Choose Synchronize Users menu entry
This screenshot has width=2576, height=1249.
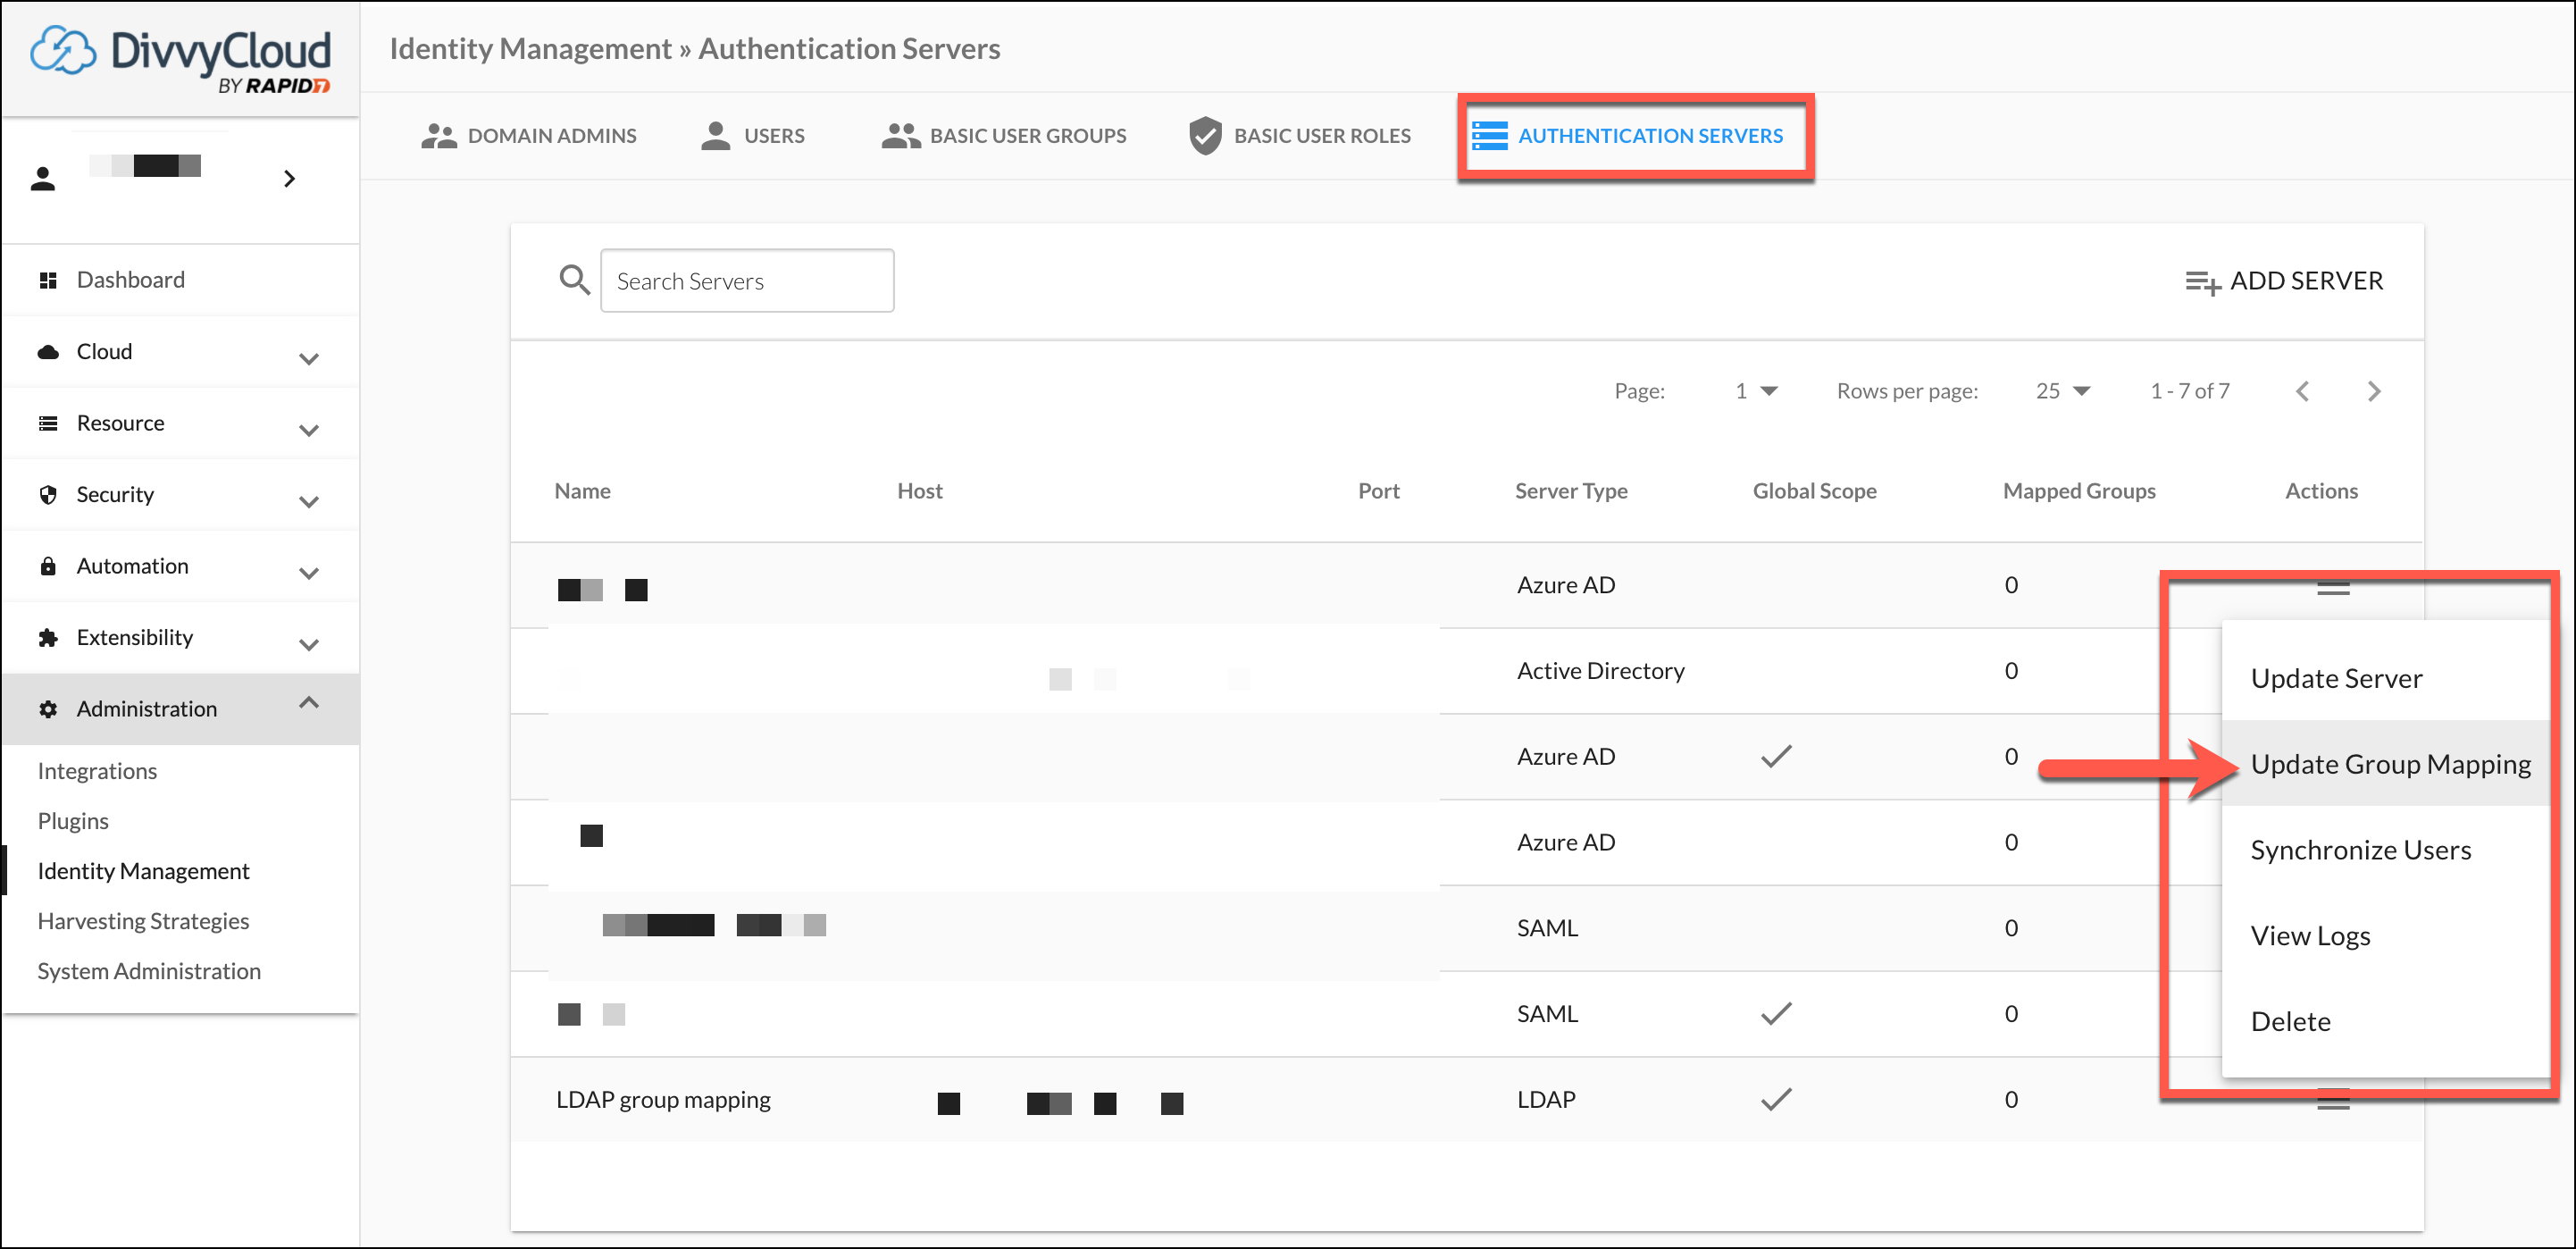click(2386, 850)
